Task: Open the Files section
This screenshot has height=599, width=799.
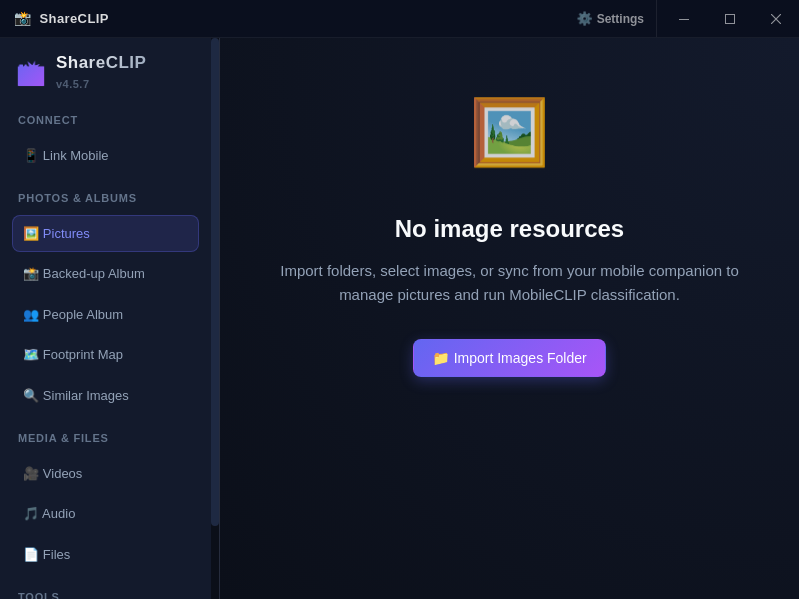Action: click(x=105, y=554)
